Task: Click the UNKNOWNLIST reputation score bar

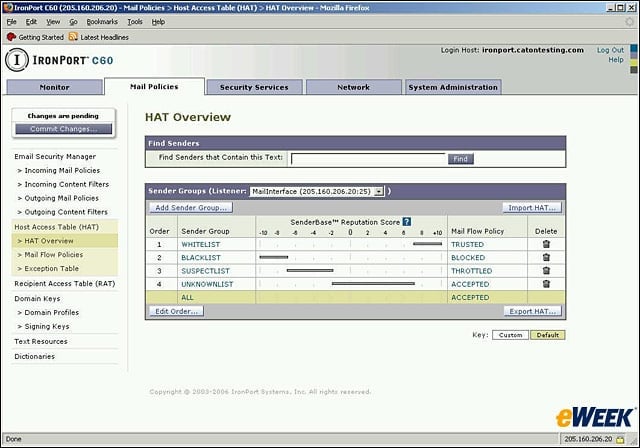Action: pyautogui.click(x=373, y=283)
